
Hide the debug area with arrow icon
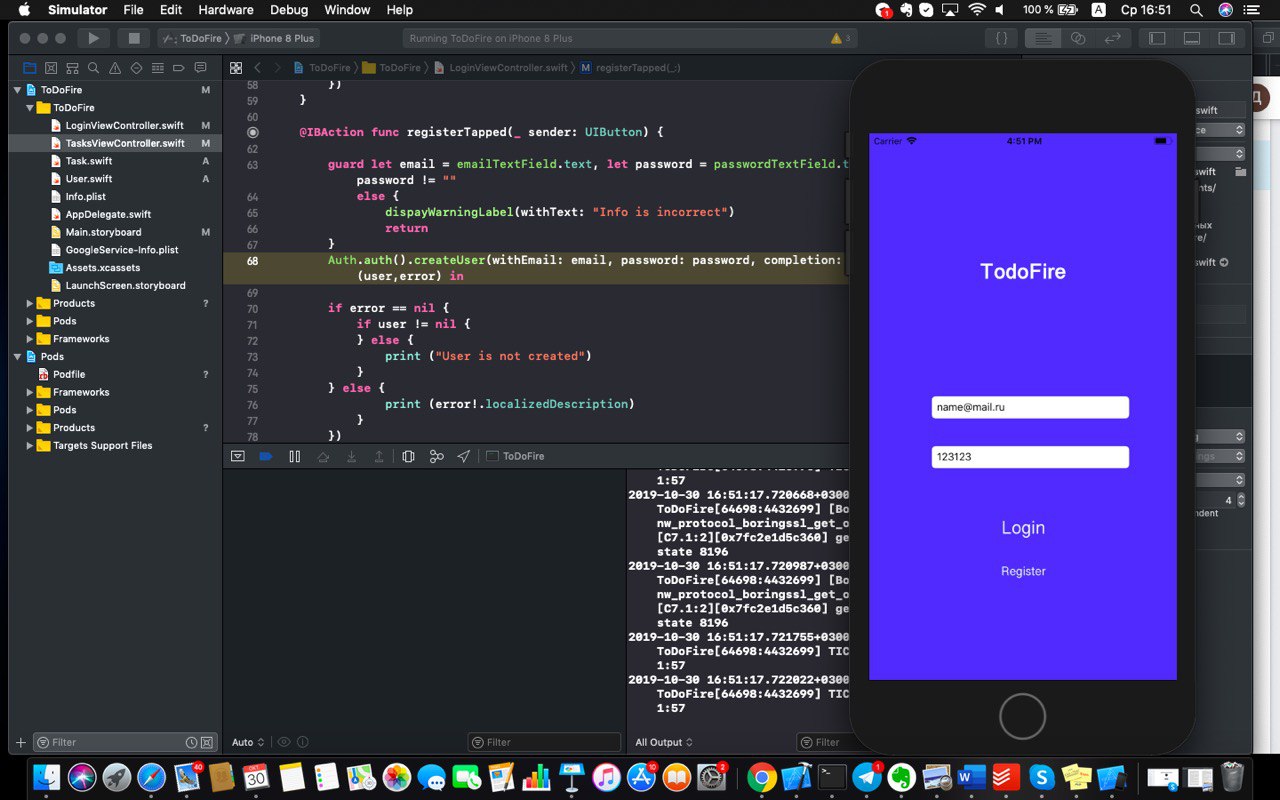coord(237,456)
